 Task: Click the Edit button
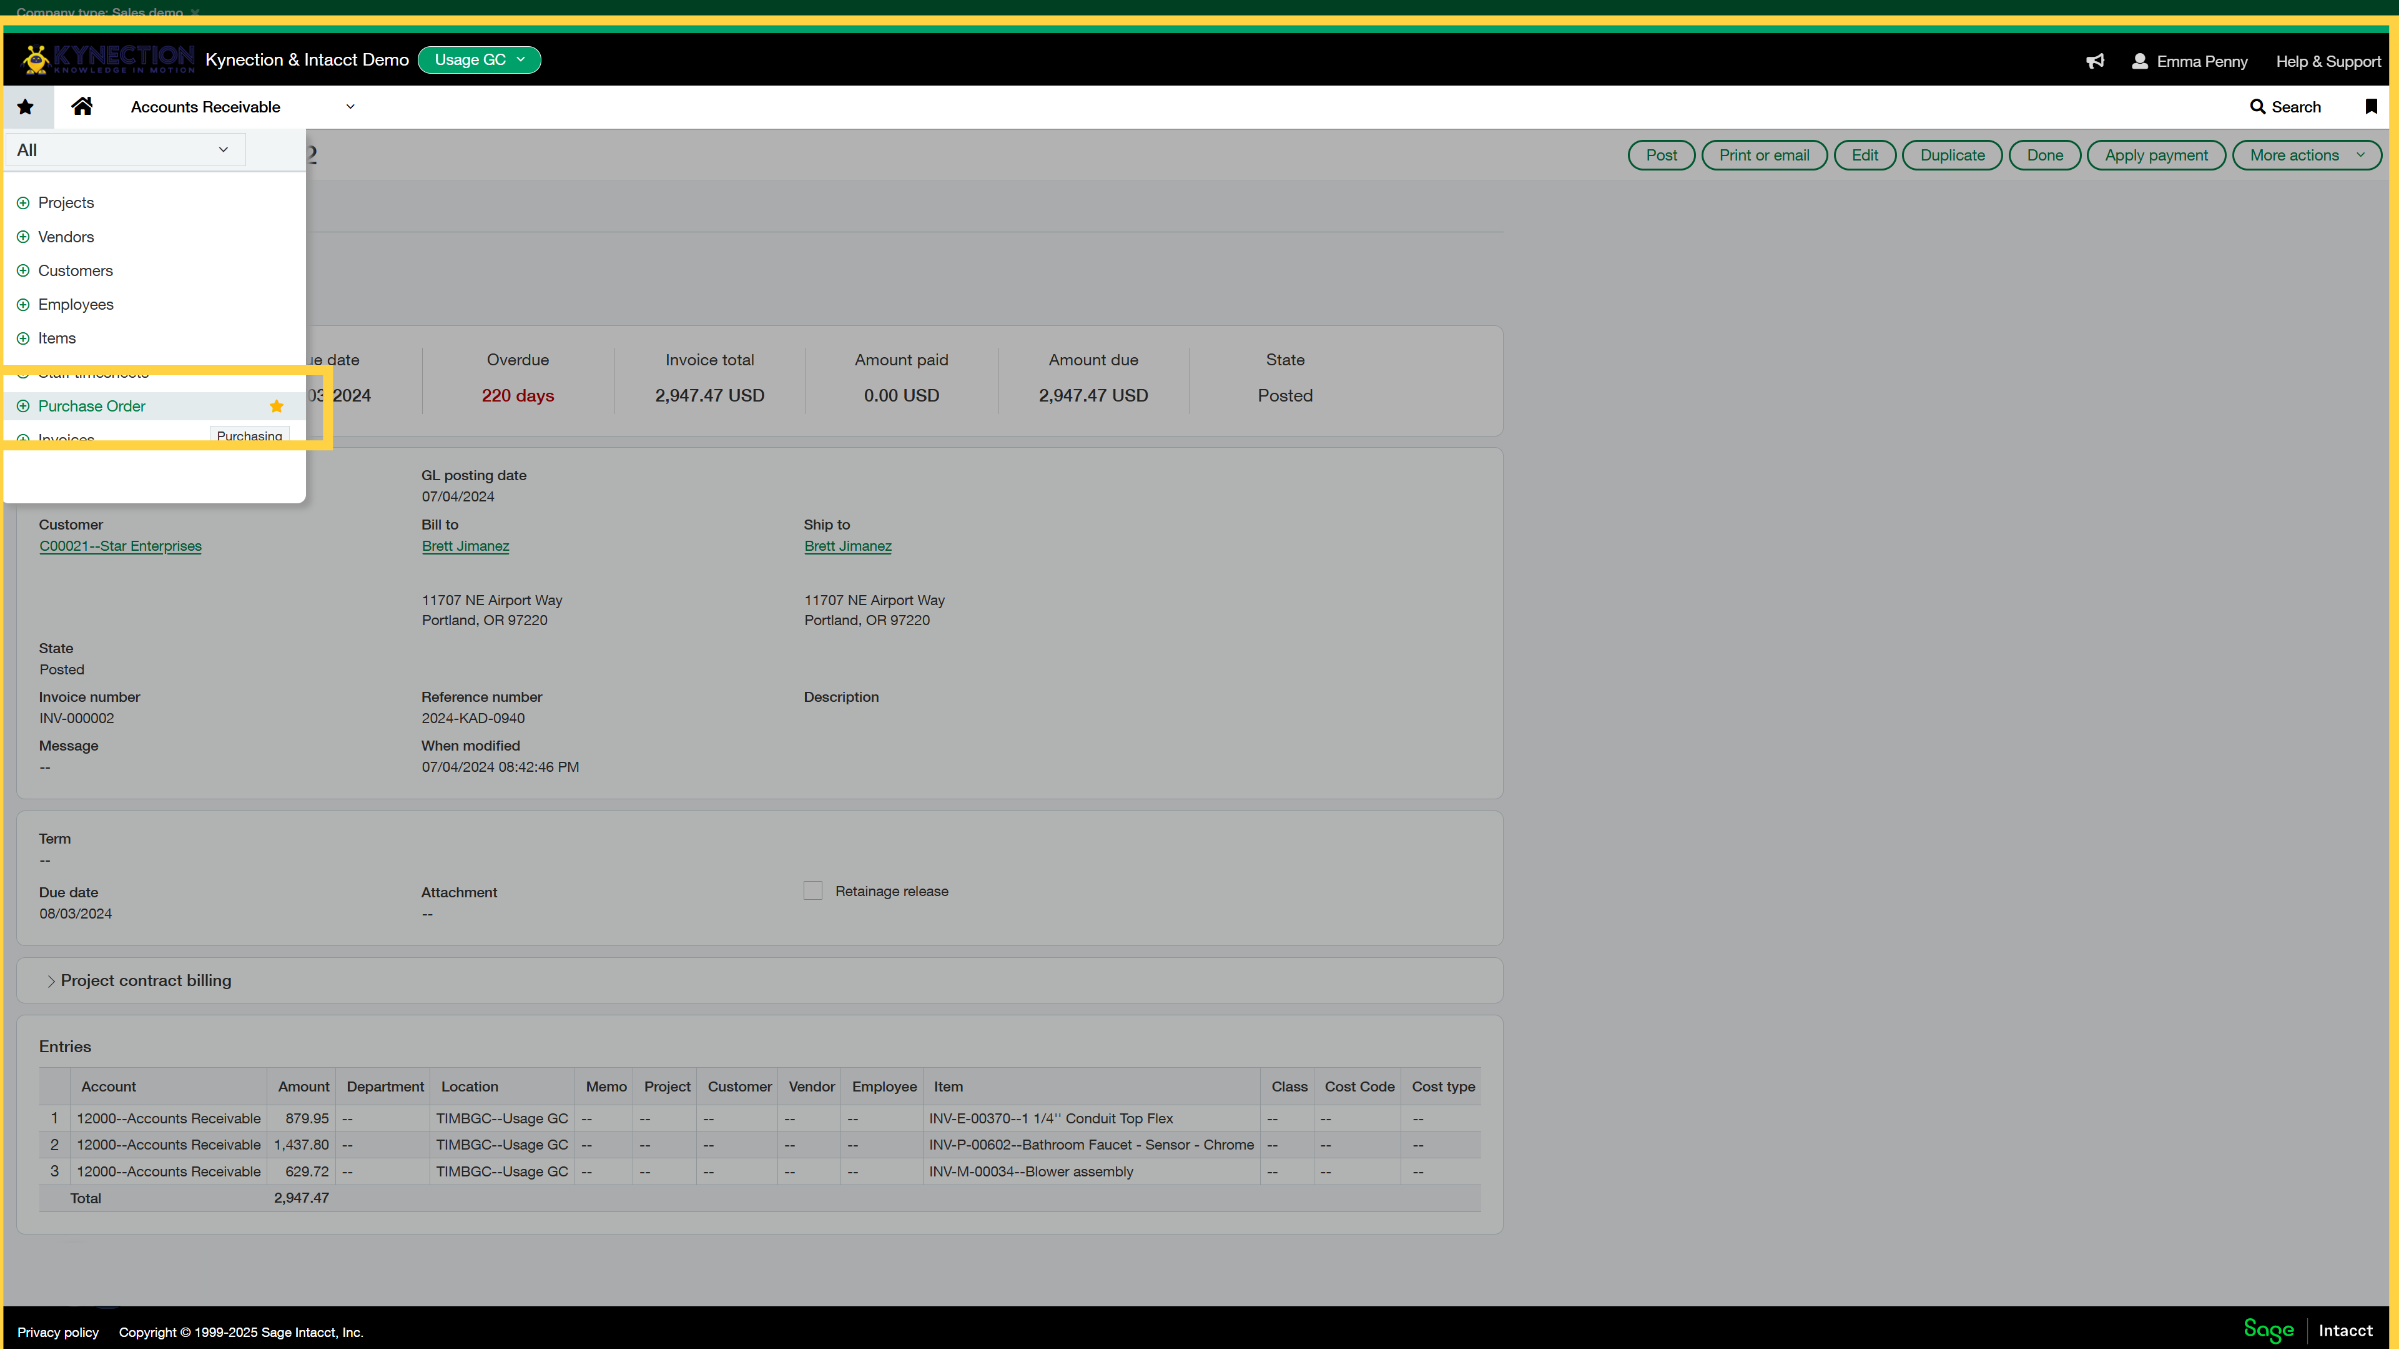1864,155
